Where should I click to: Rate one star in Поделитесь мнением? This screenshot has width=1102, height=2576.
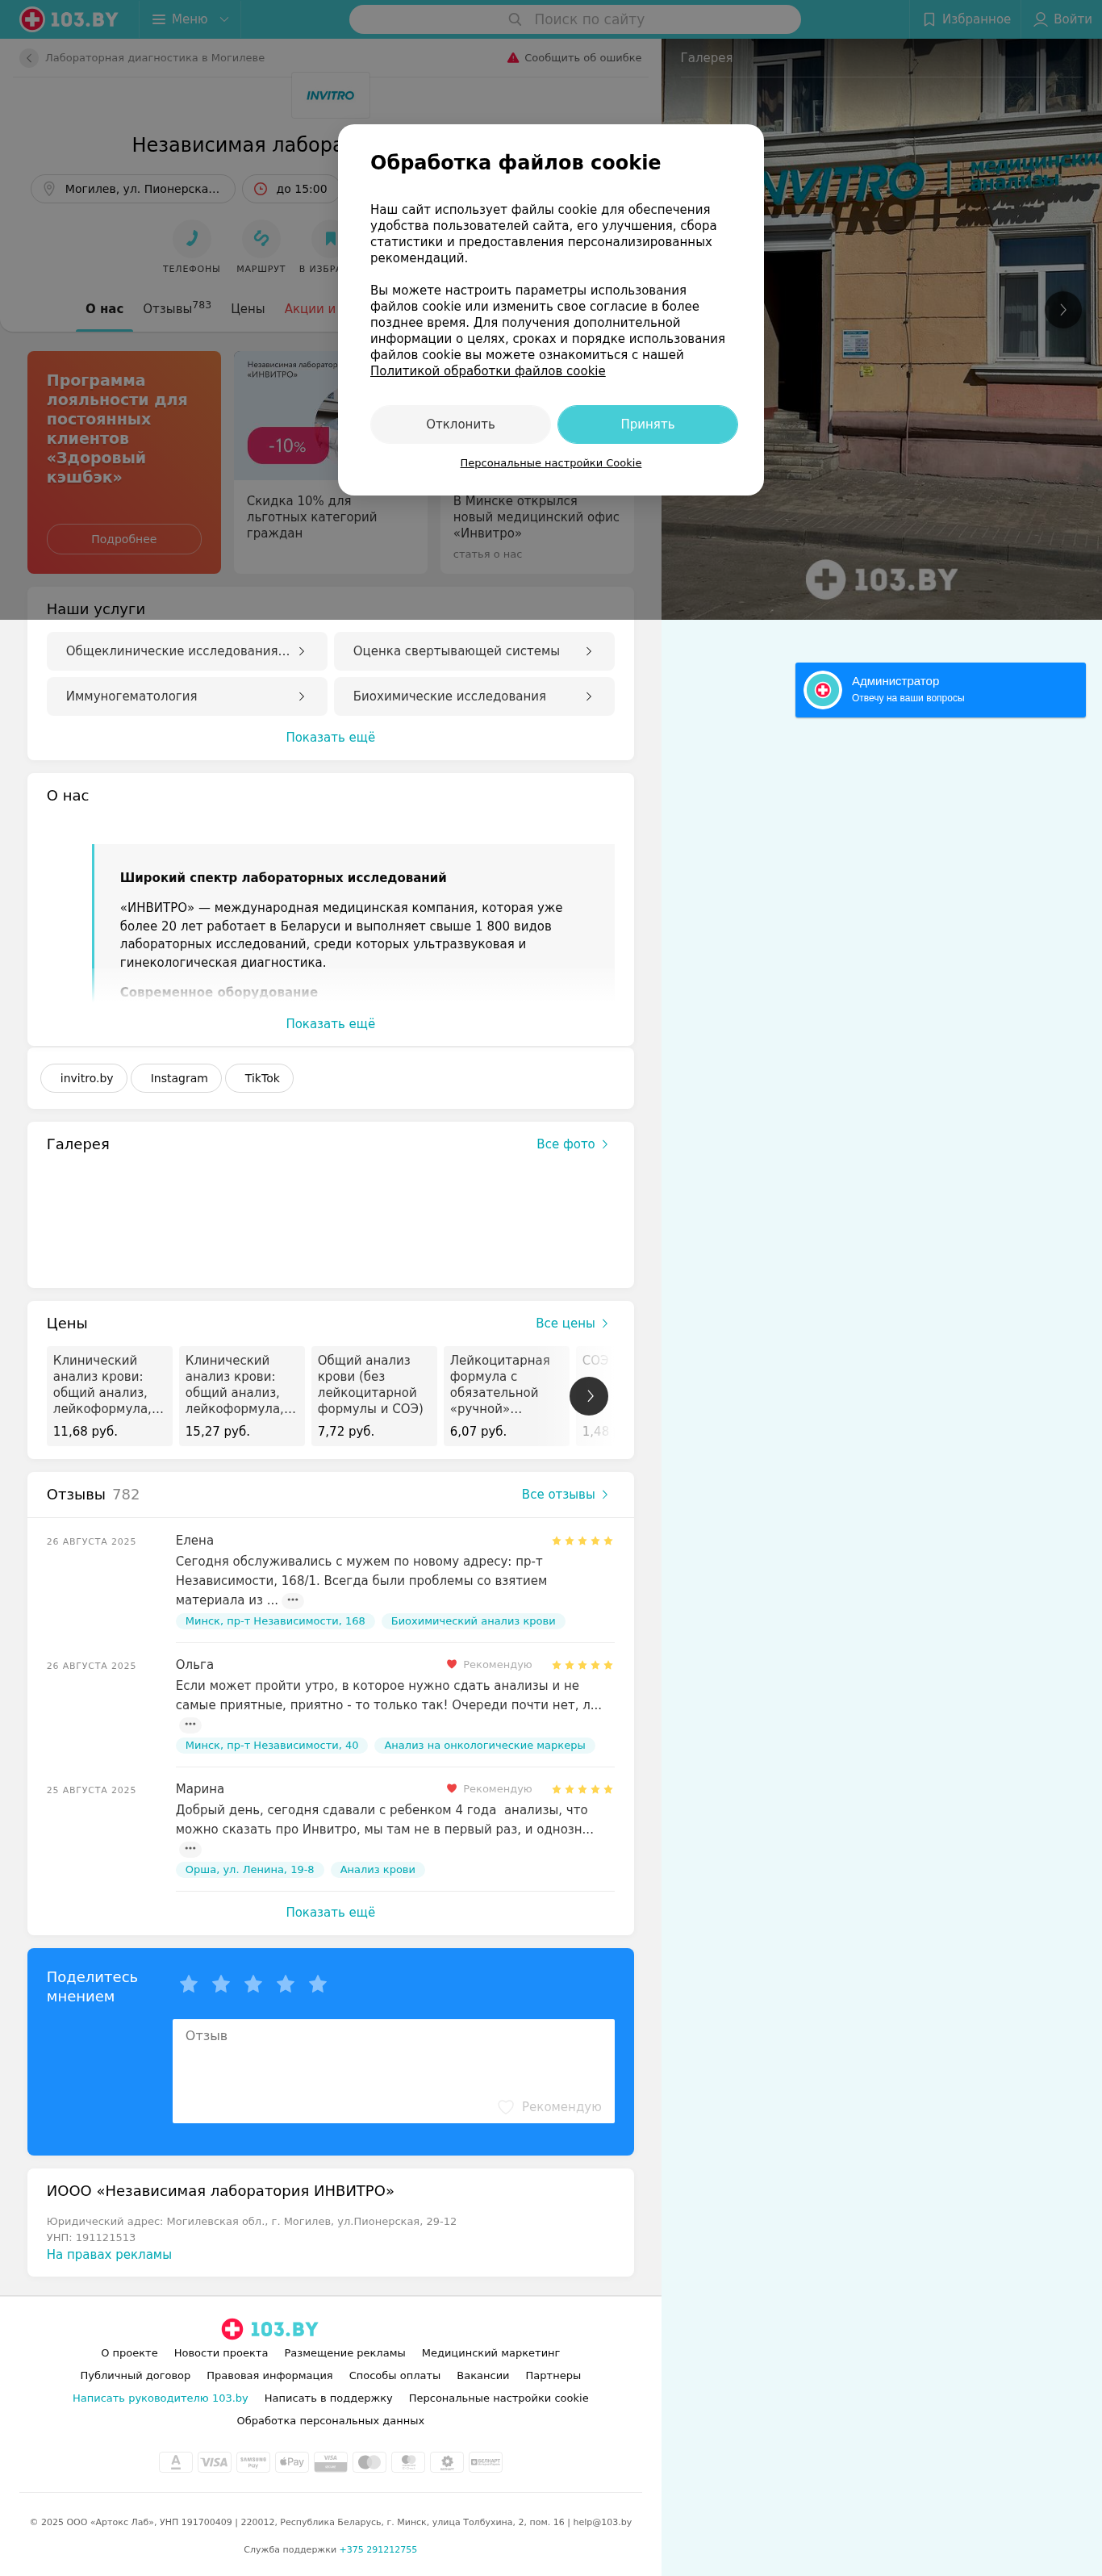(189, 1984)
